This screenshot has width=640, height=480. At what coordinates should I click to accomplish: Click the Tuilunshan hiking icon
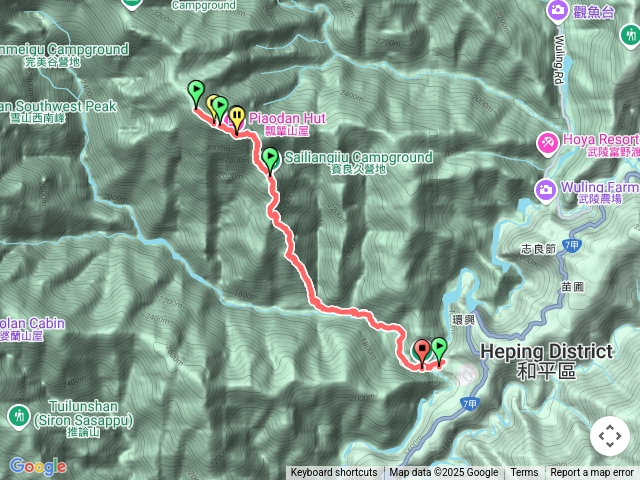[18, 418]
